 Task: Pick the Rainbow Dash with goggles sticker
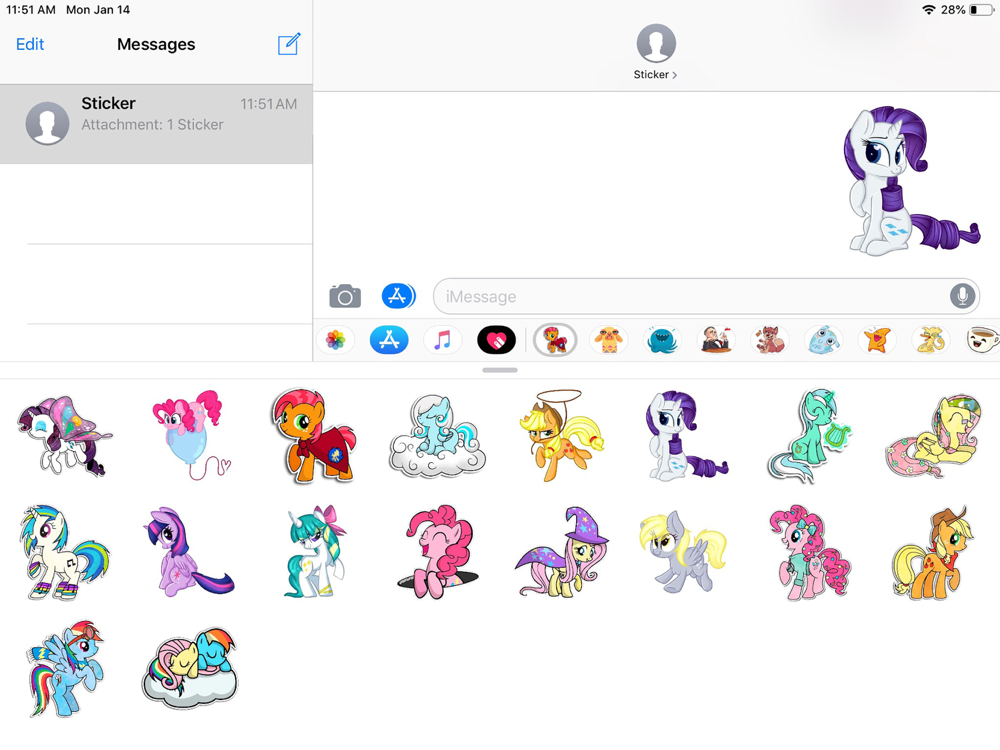tap(65, 669)
